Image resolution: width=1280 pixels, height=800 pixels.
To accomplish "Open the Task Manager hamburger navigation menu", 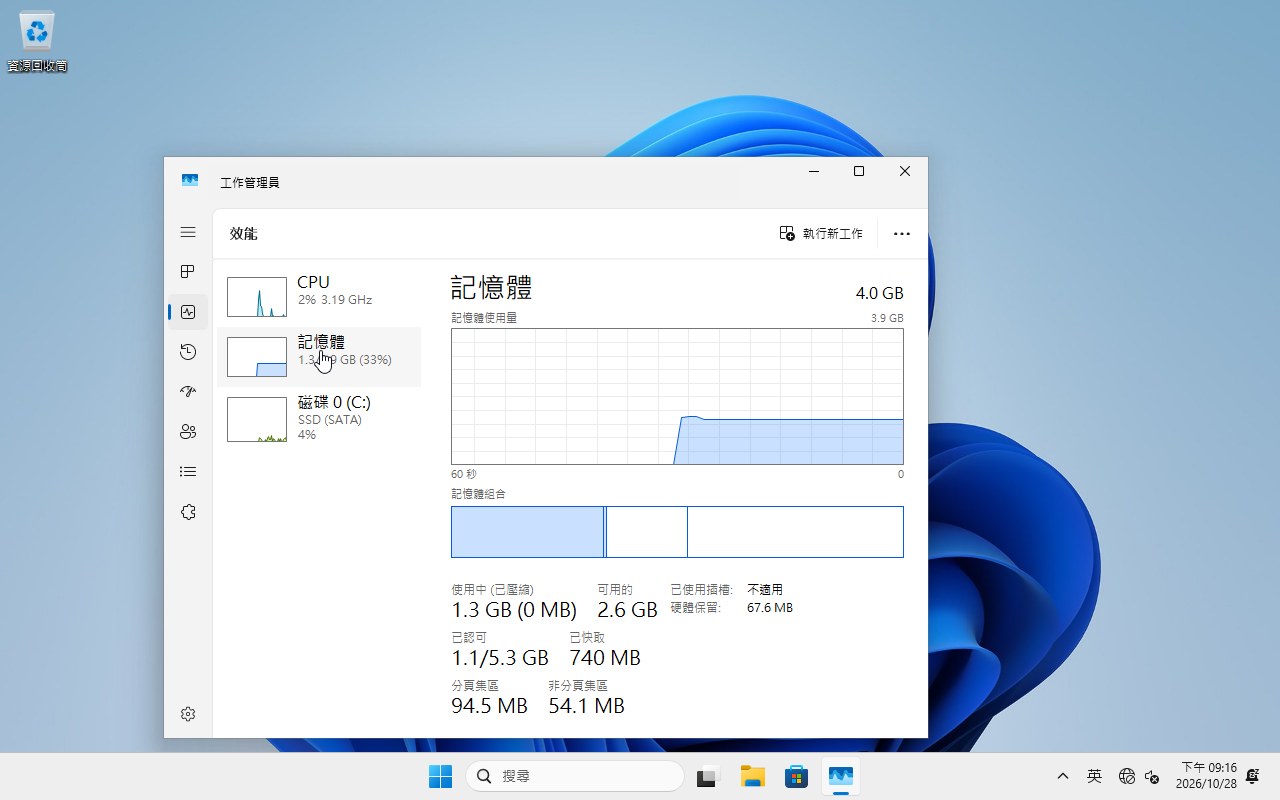I will 188,232.
